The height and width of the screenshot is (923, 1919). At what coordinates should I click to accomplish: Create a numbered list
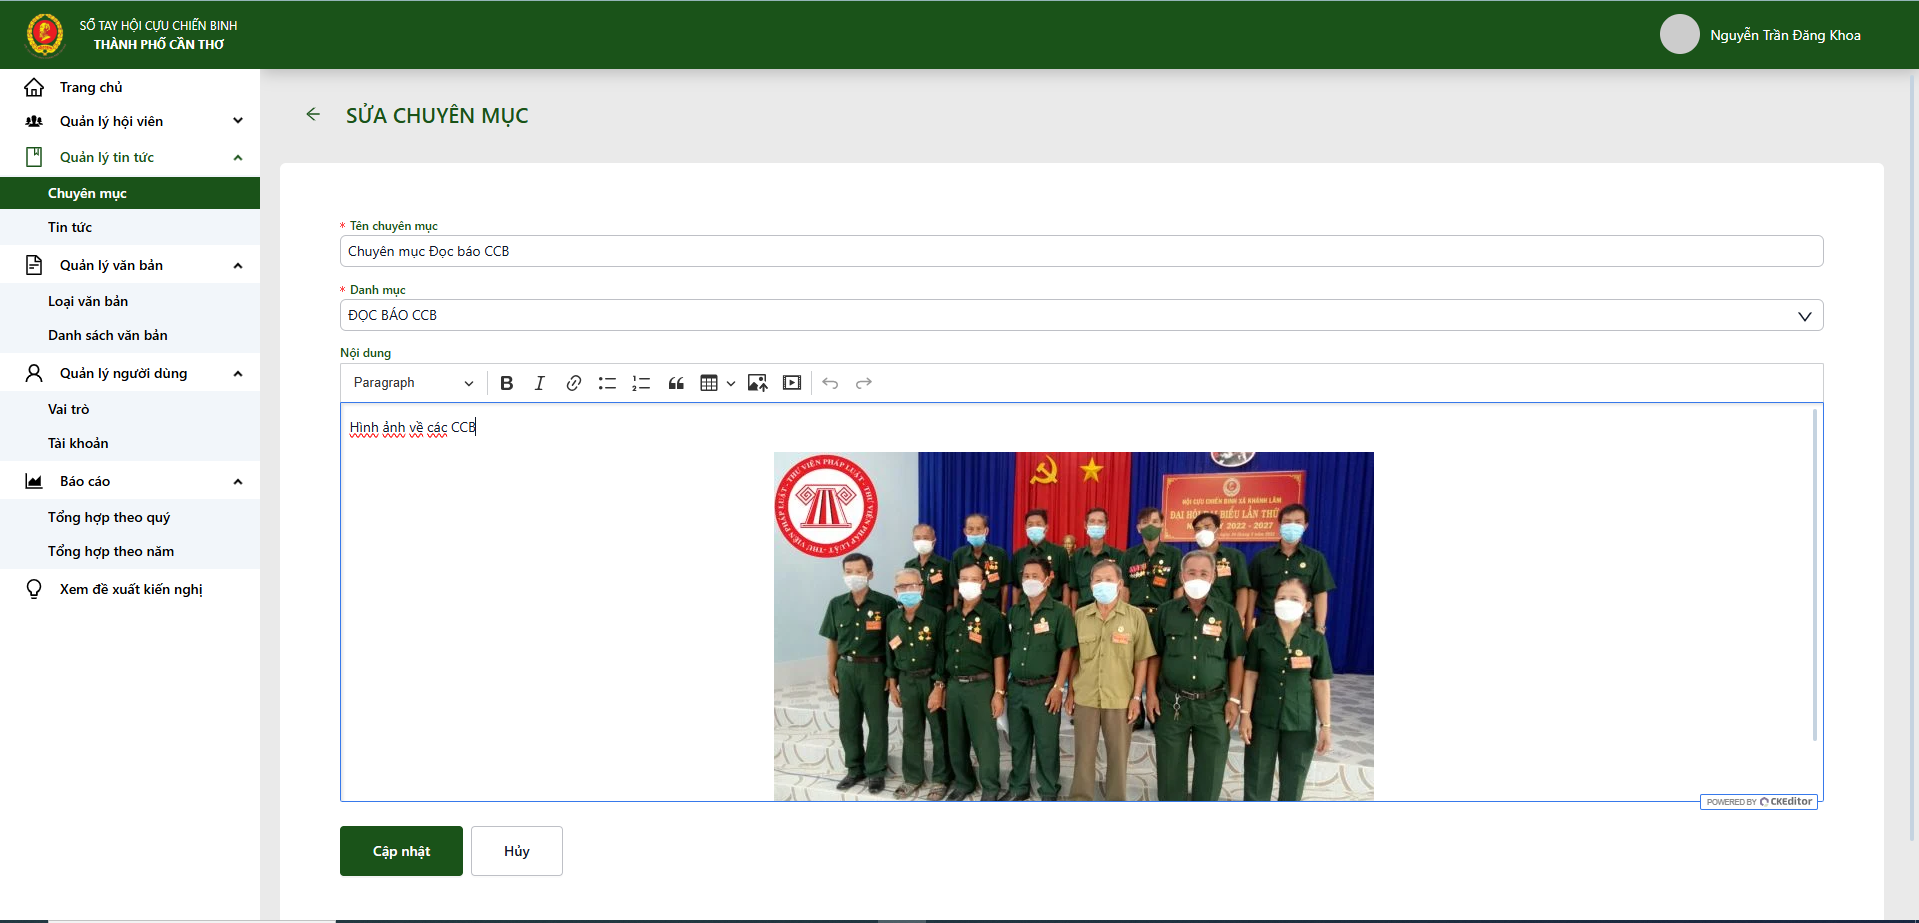pyautogui.click(x=641, y=383)
